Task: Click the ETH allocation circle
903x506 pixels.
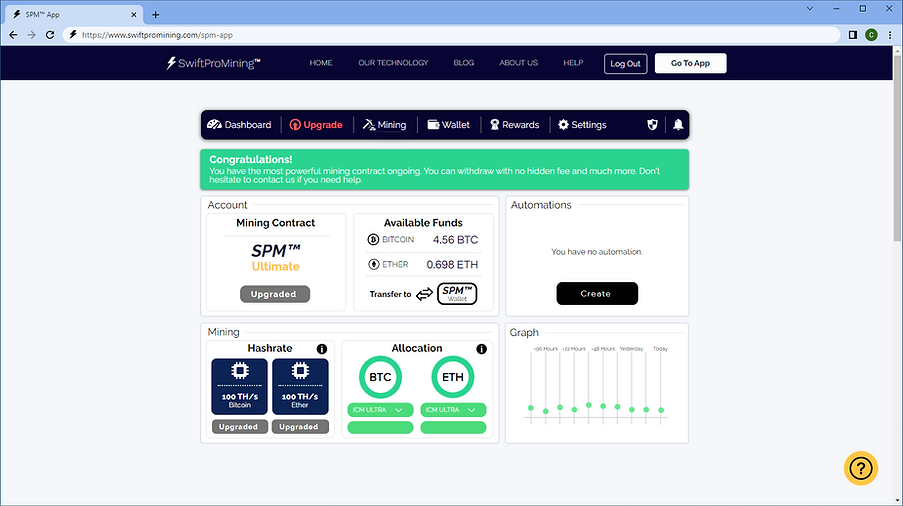Action: pos(453,377)
